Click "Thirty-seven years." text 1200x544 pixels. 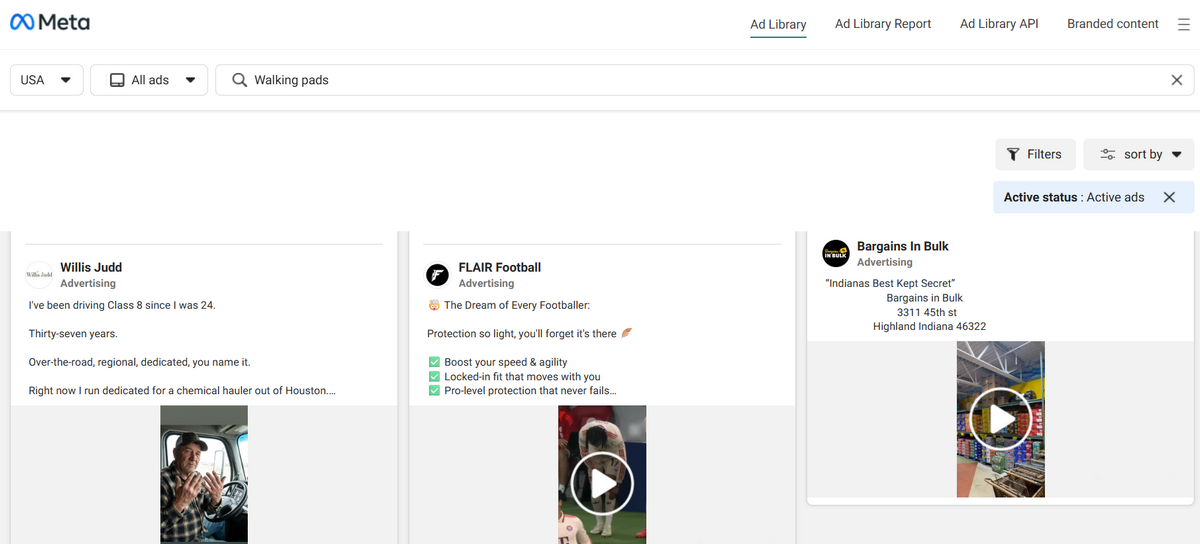(73, 334)
